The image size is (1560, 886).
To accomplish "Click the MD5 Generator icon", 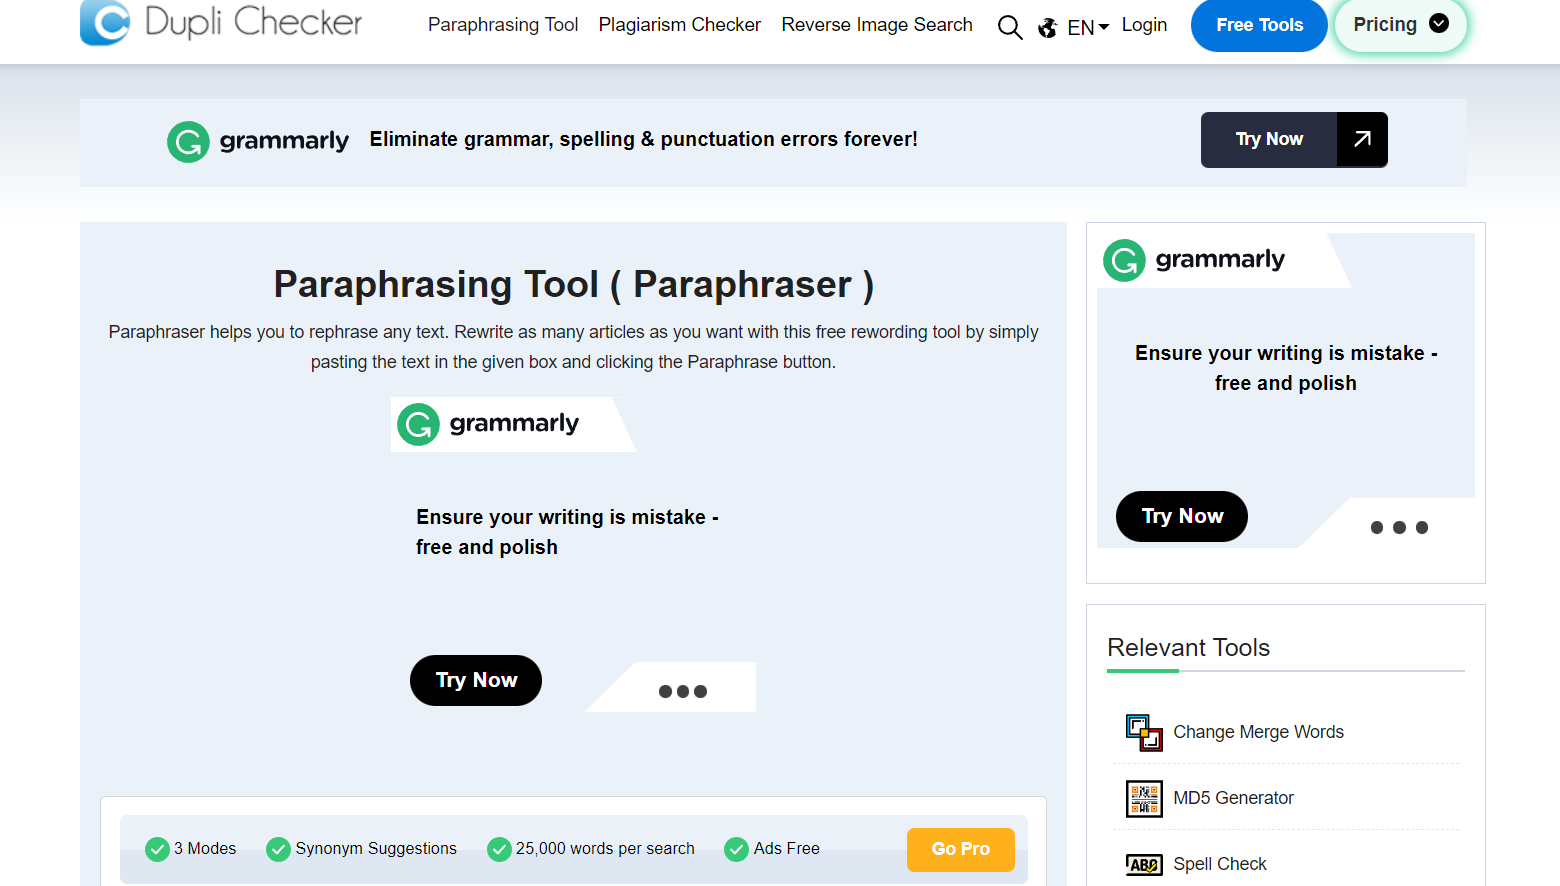I will 1144,798.
